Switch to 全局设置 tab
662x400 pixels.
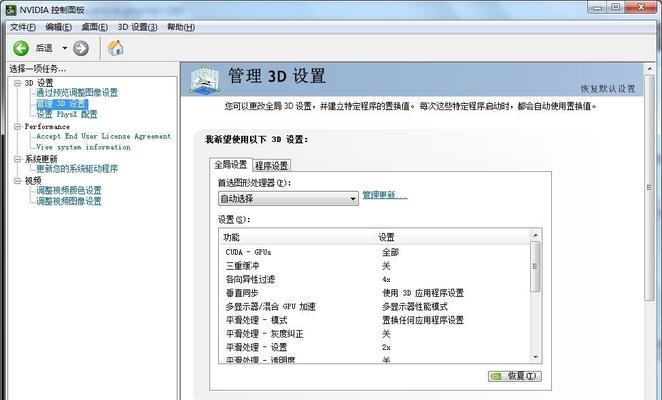coord(231,164)
